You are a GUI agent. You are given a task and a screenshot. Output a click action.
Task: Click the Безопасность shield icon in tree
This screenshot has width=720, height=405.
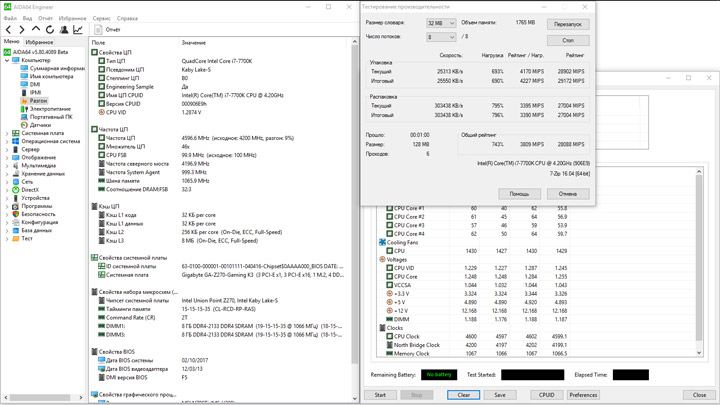coord(16,214)
